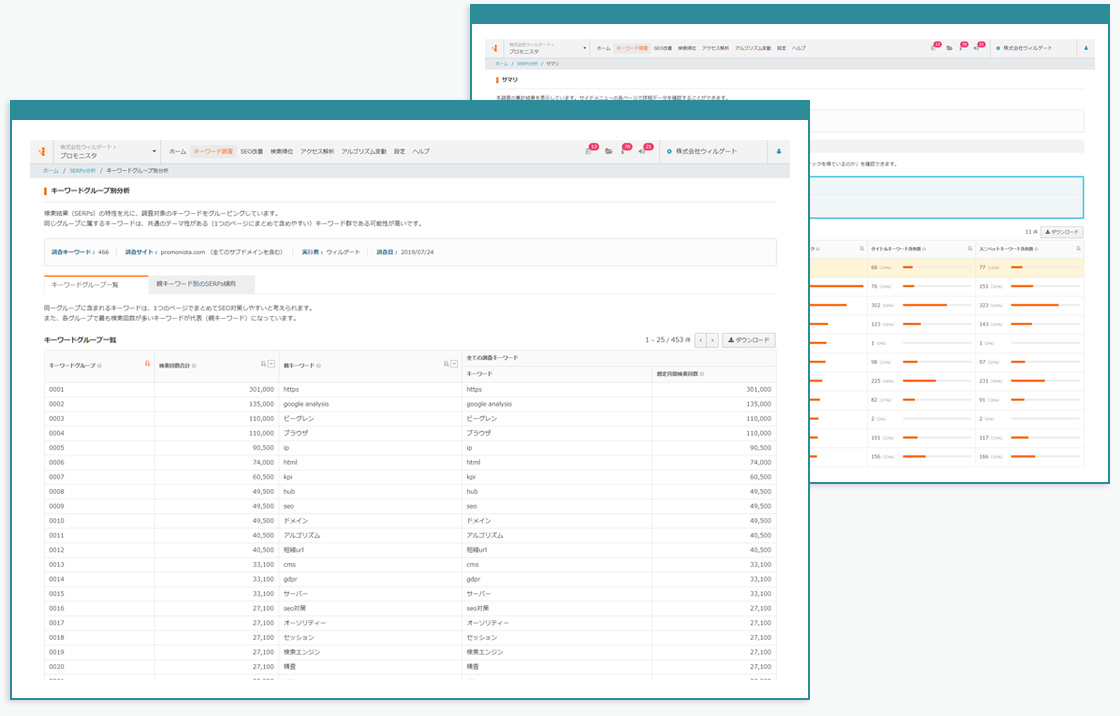This screenshot has height=716, width=1120.
Task: Open filter dropdown for 親キーワード column
Action: (454, 364)
